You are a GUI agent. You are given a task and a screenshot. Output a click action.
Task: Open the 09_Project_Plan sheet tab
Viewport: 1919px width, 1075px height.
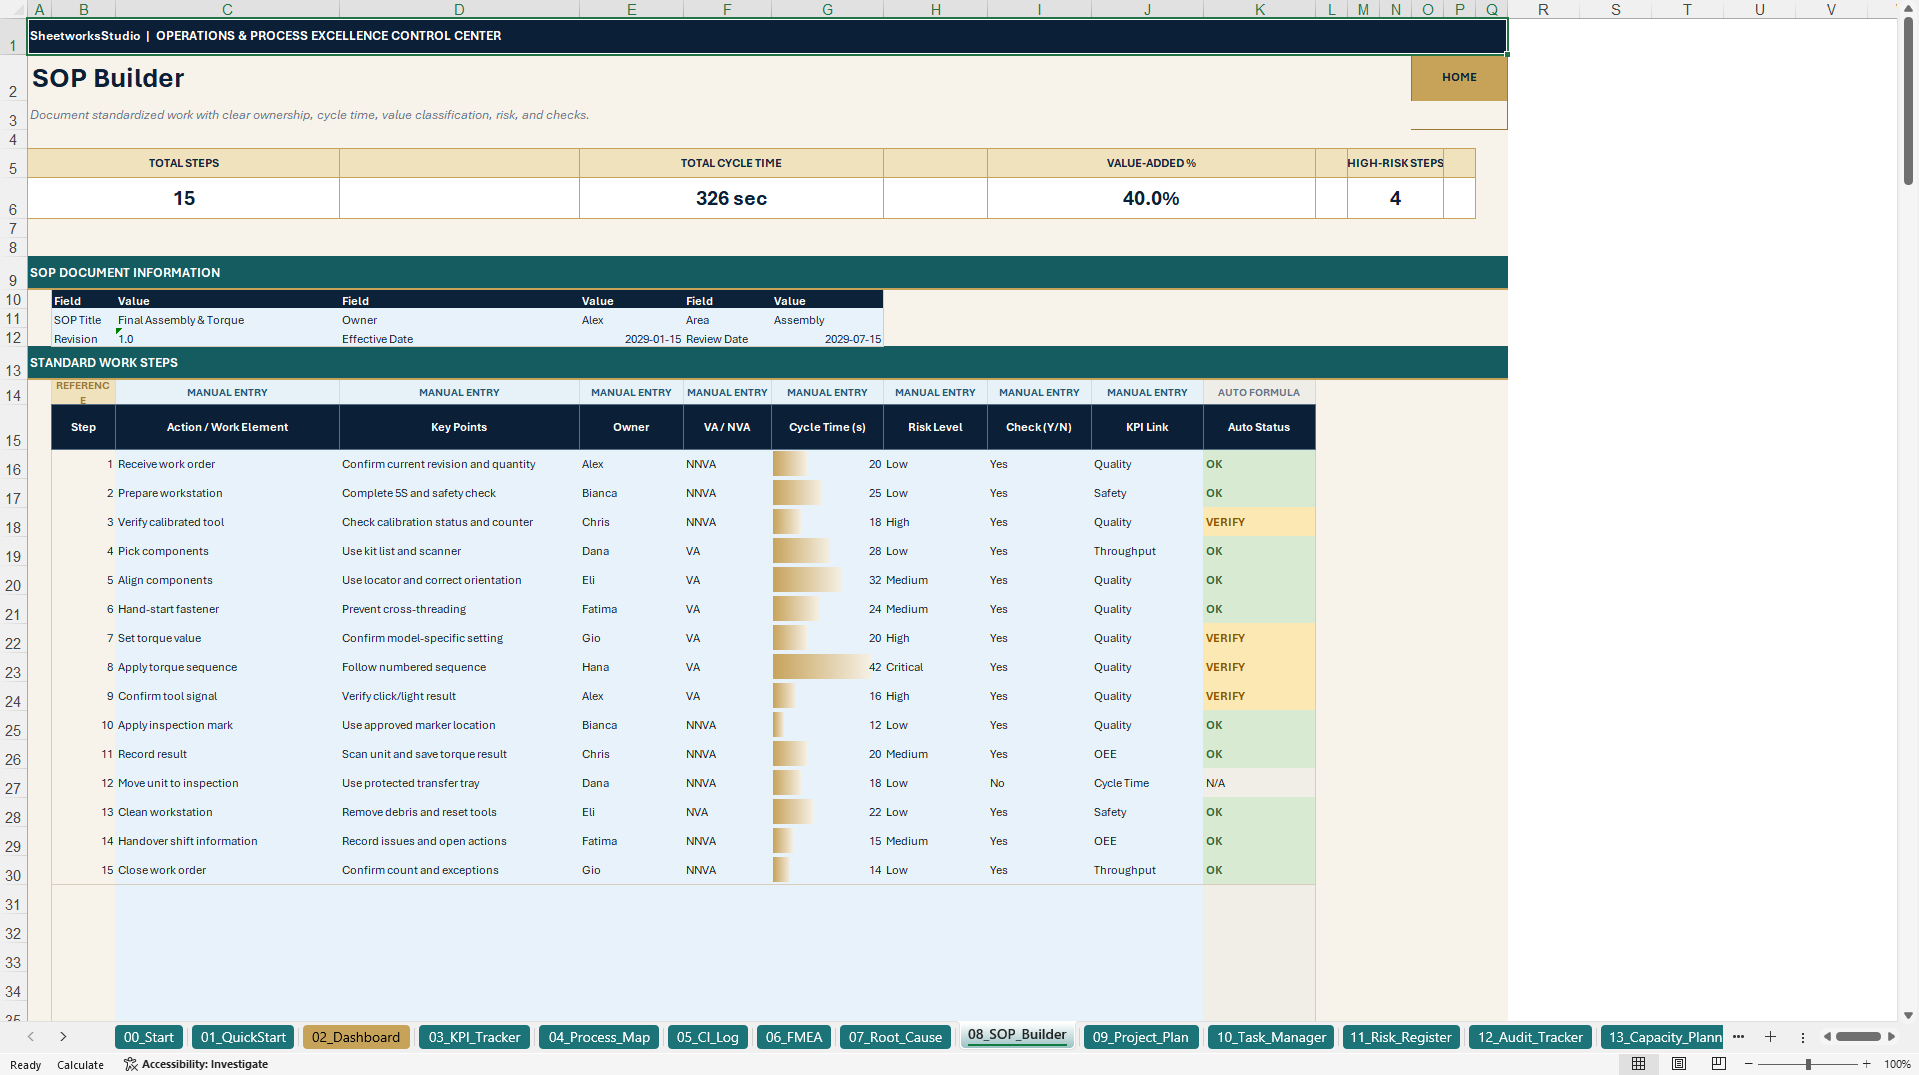click(x=1140, y=1037)
